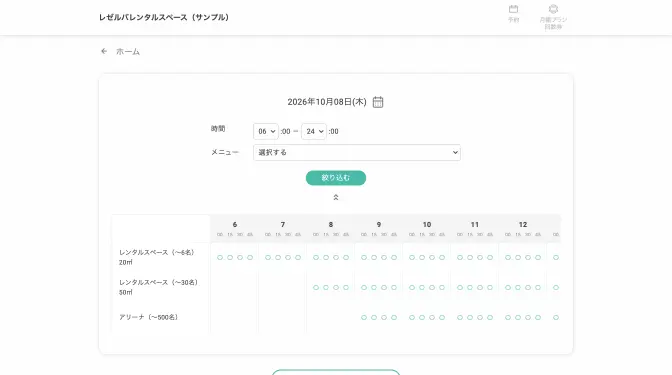672x375 pixels.
Task: Click the レンタルスペース(〜30名) 50㎡ row label
Action: pyautogui.click(x=159, y=287)
